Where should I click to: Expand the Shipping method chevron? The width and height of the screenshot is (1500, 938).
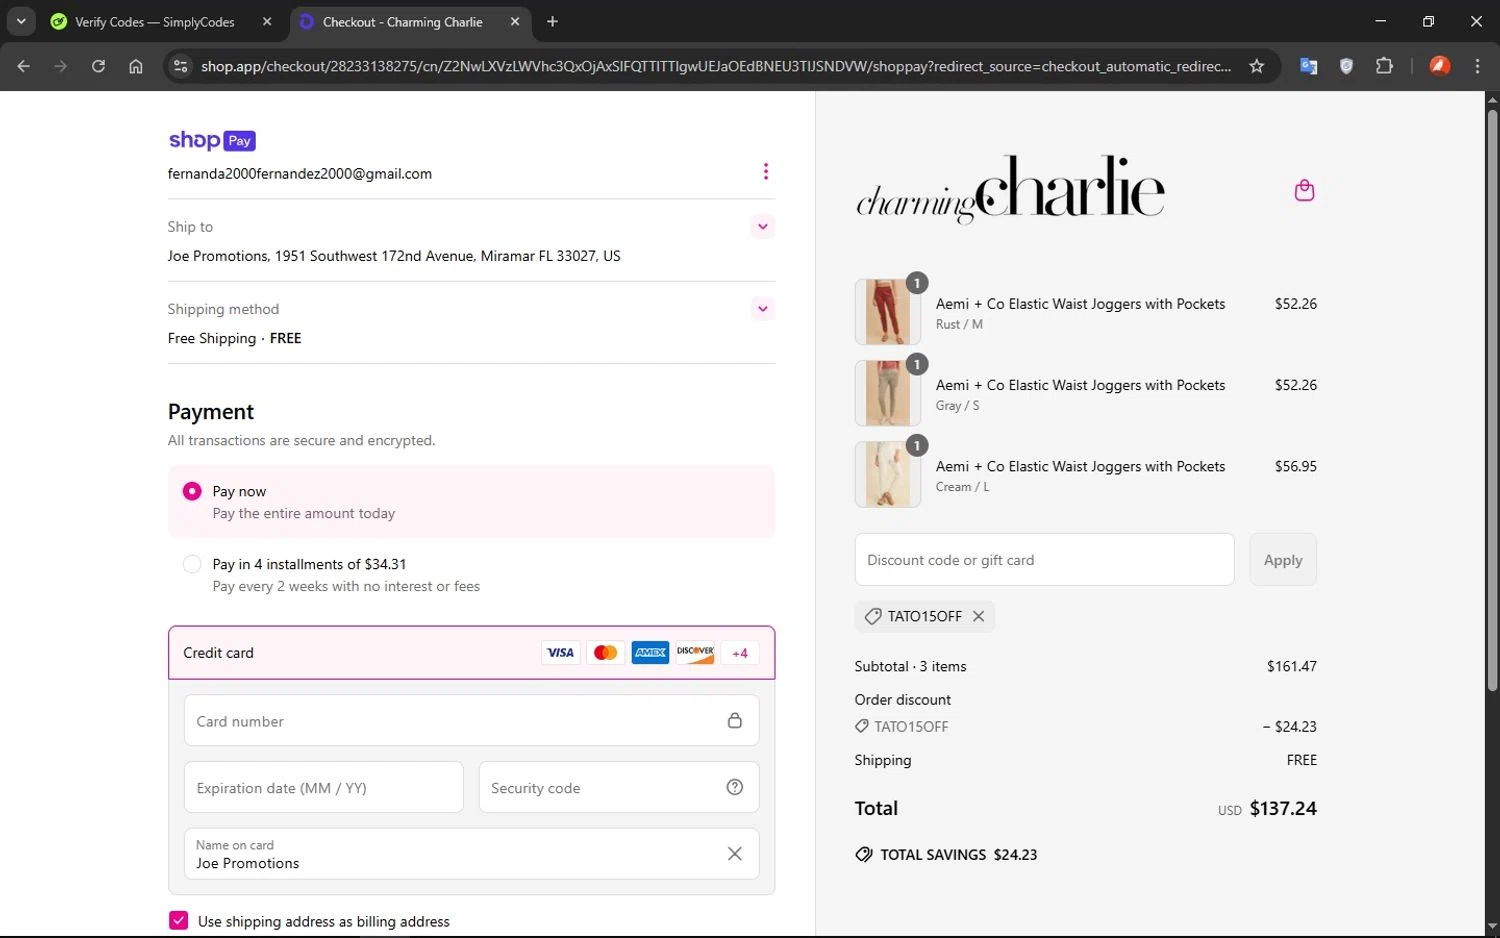tap(763, 309)
